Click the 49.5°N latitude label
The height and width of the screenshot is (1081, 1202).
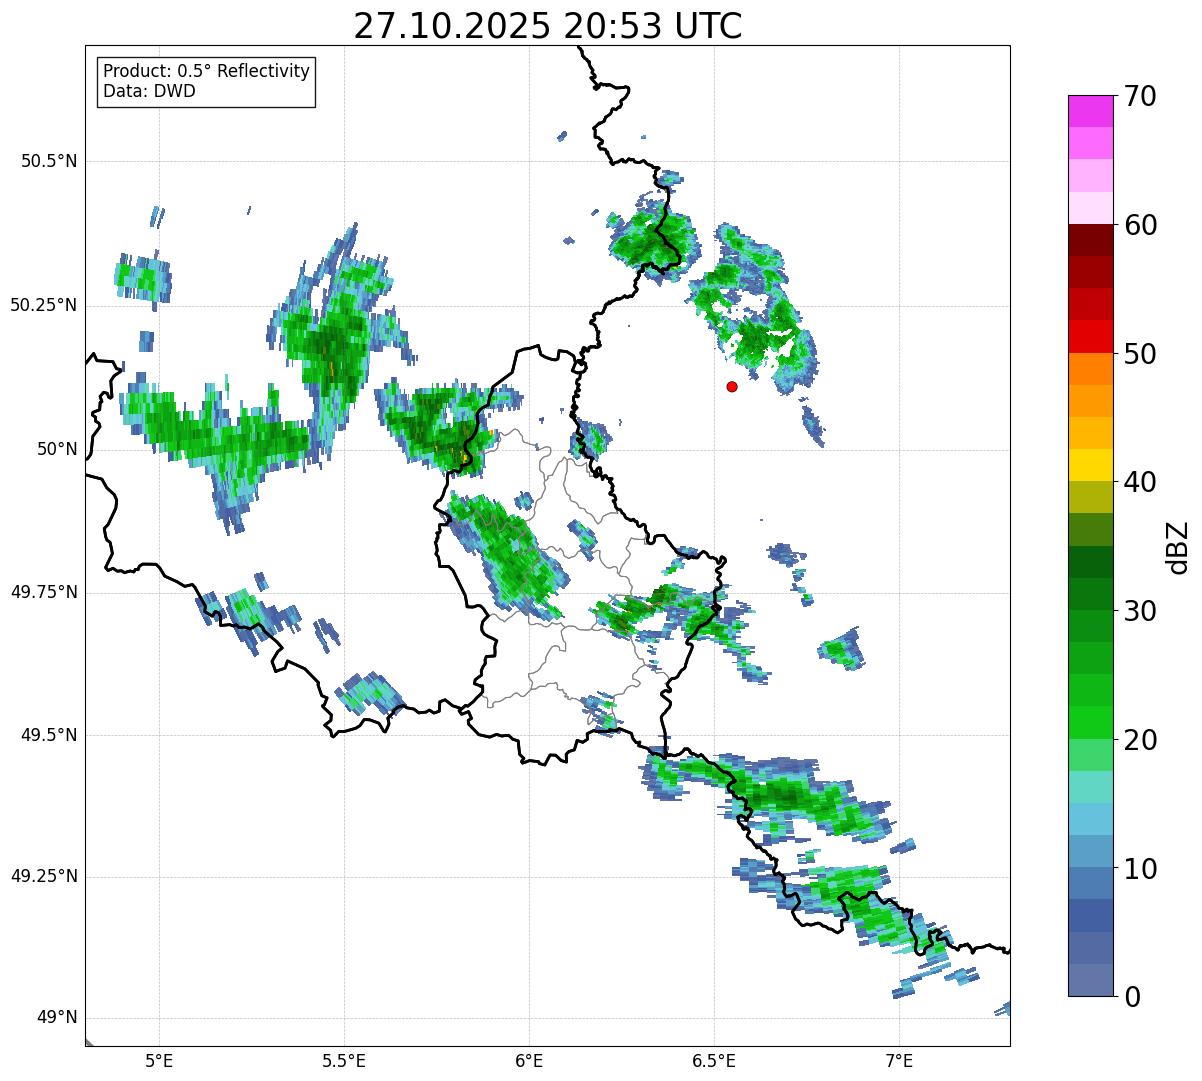(49, 735)
